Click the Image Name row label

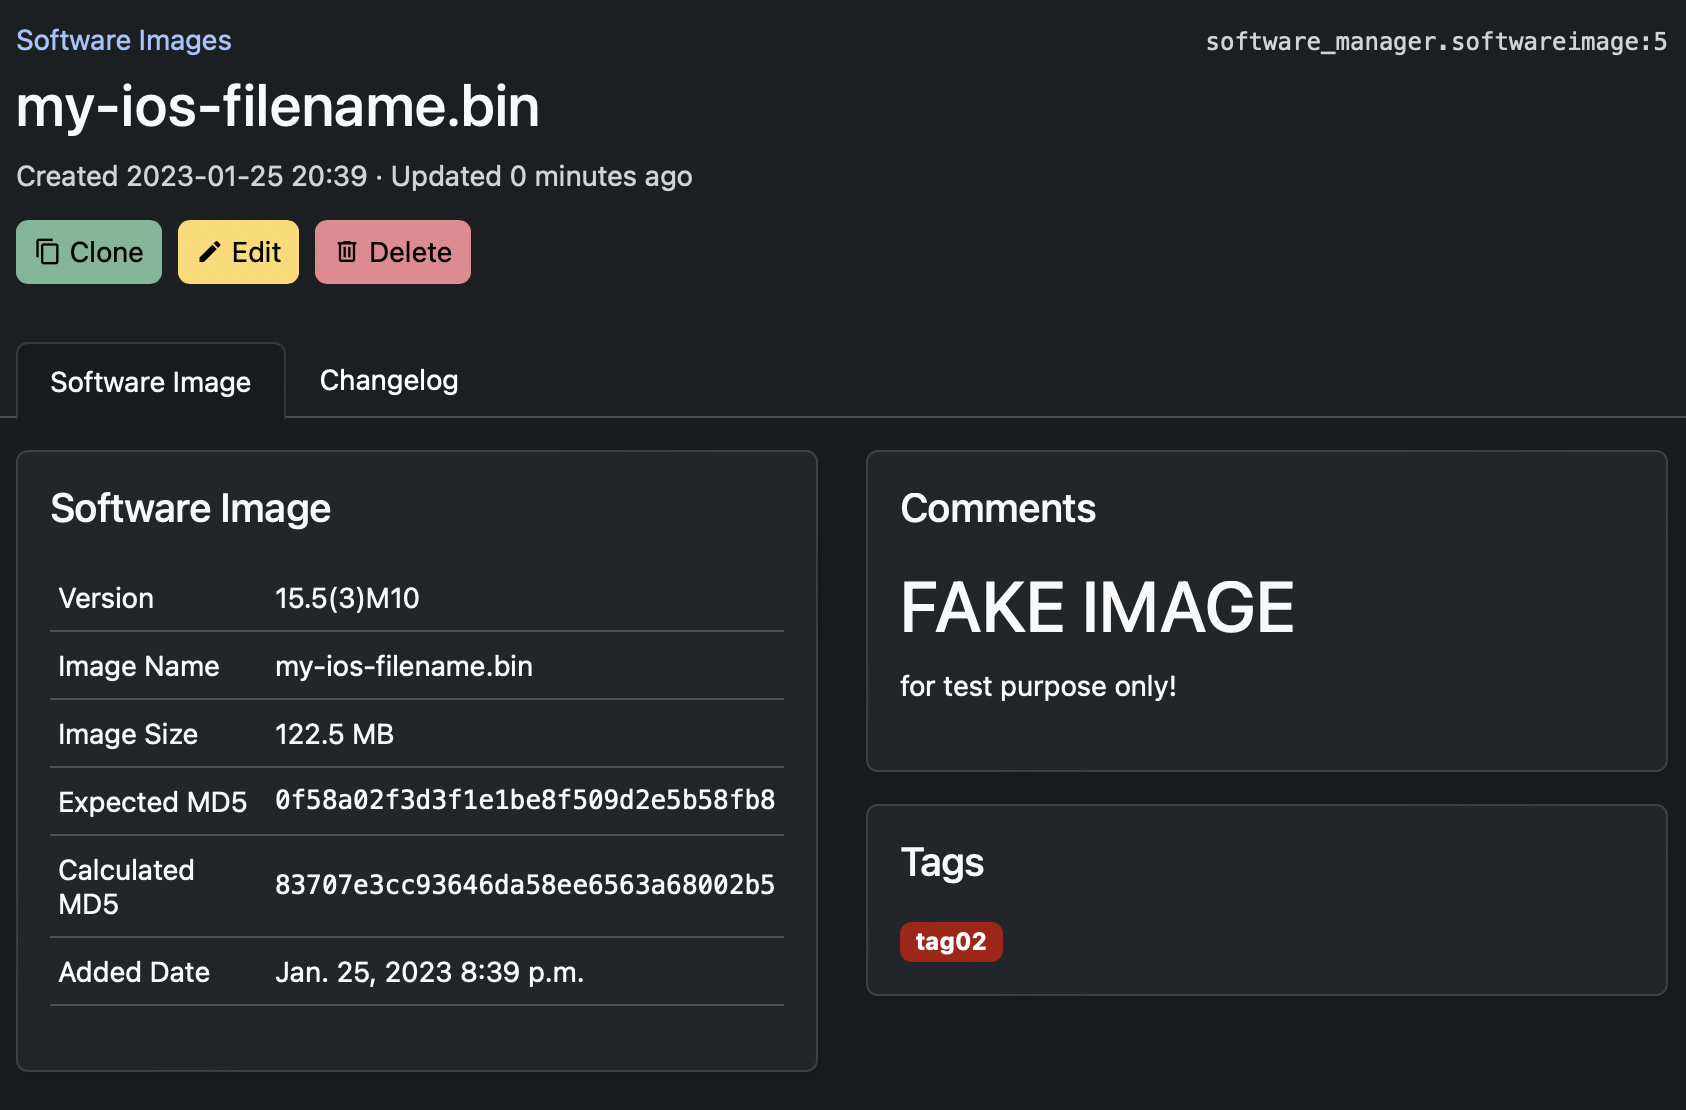coord(139,666)
